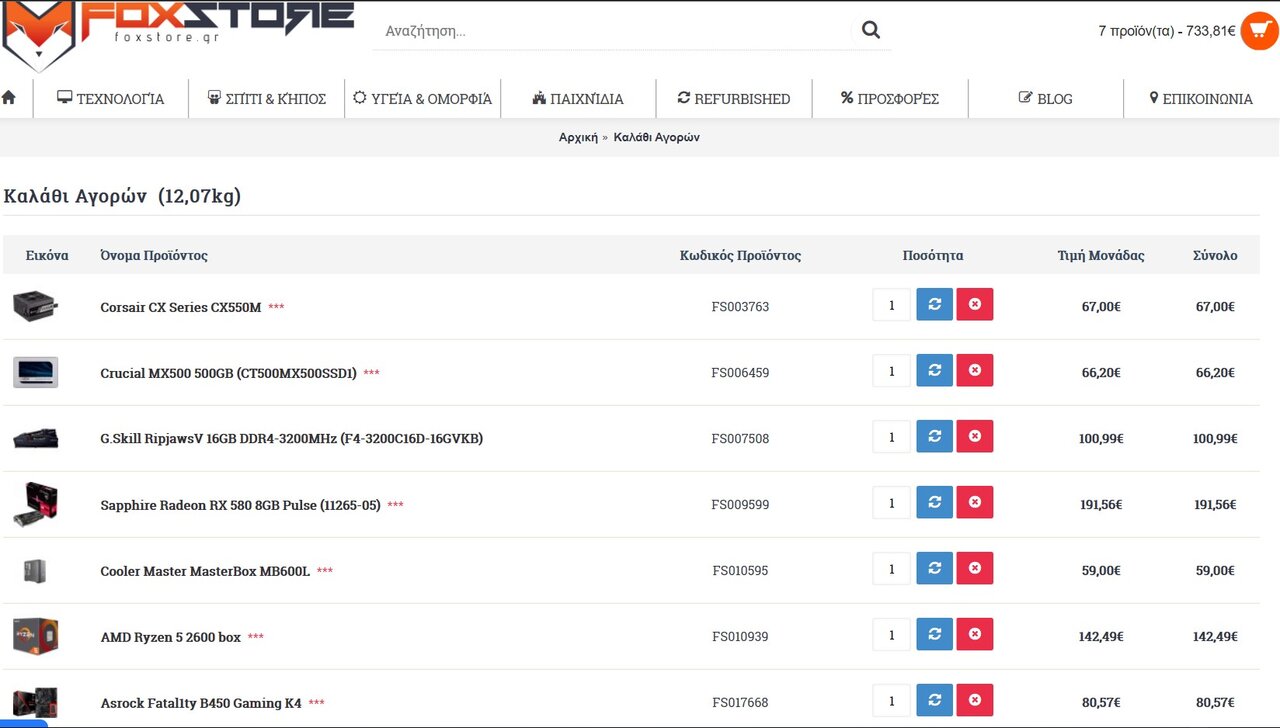Click the search magnifier icon
1280x728 pixels.
coord(871,30)
